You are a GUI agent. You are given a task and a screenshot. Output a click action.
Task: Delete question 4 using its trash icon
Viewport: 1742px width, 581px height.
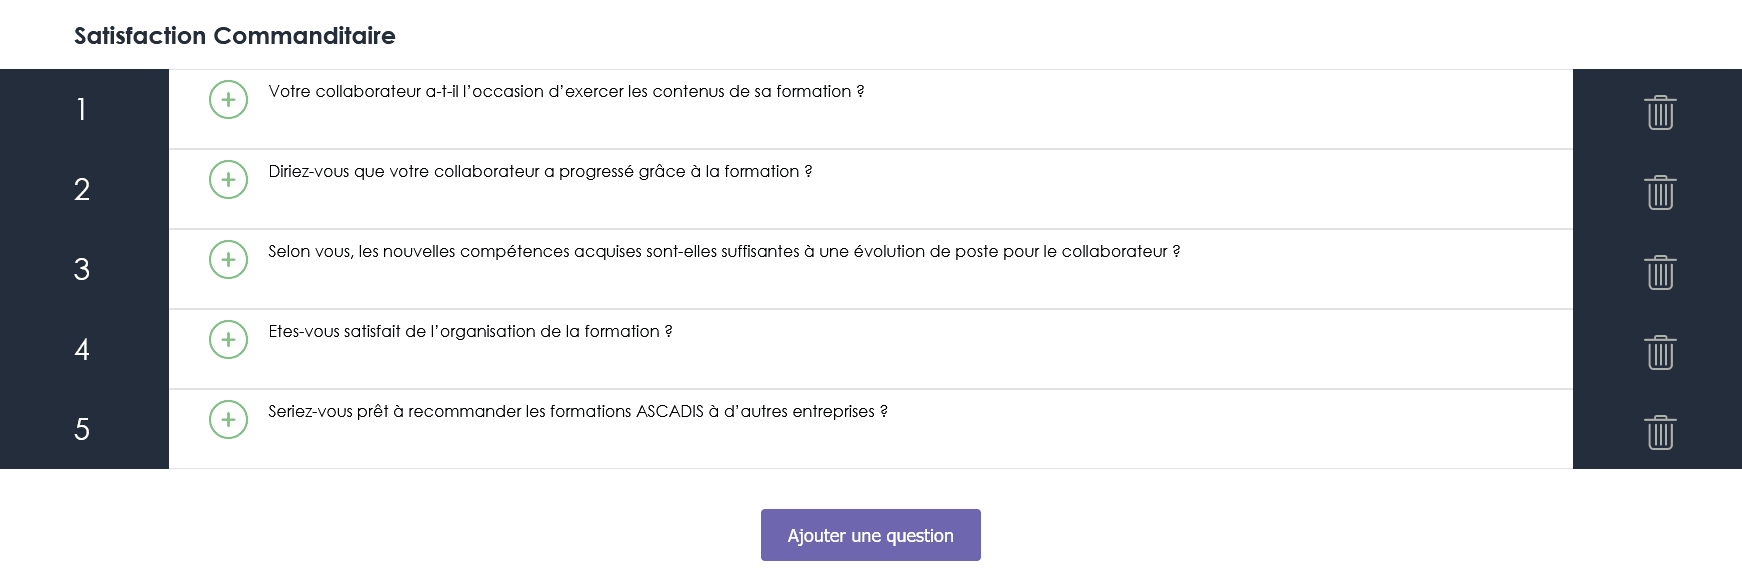point(1659,354)
